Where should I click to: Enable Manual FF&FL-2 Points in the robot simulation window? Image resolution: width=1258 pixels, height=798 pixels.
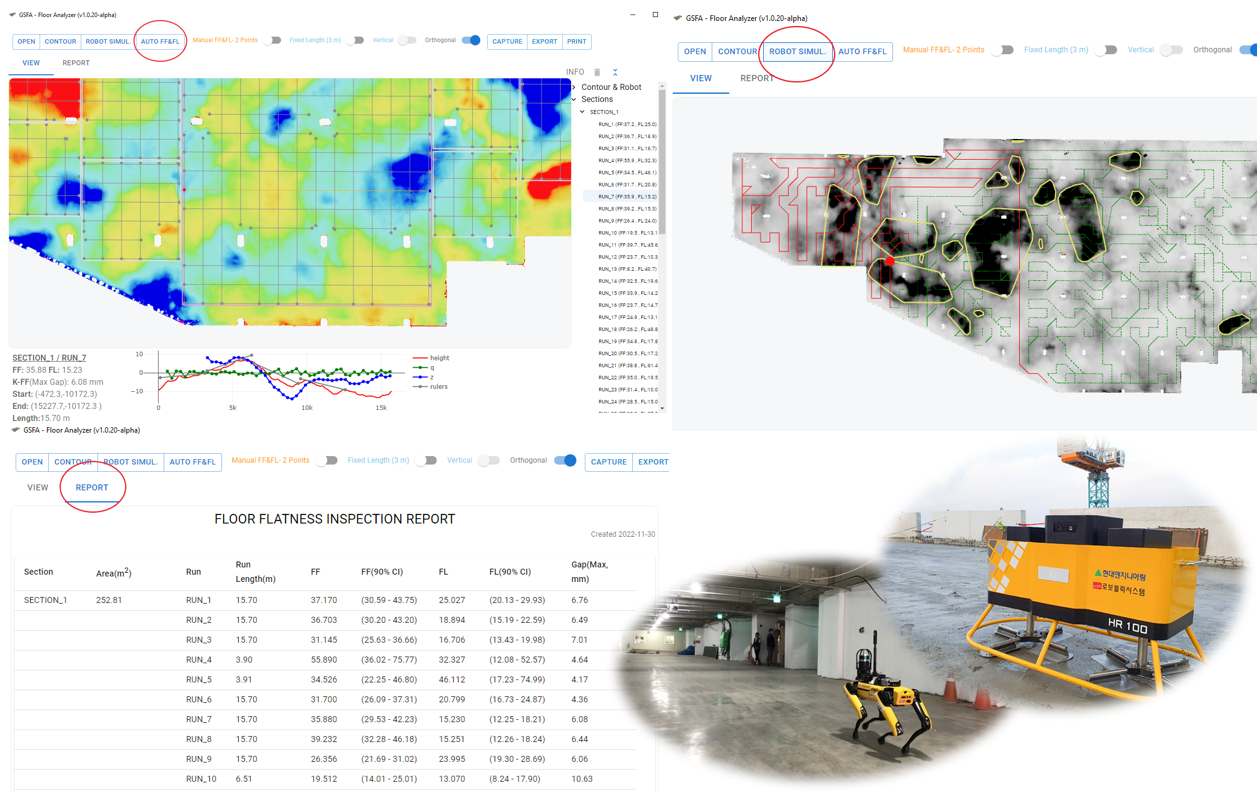[1002, 50]
